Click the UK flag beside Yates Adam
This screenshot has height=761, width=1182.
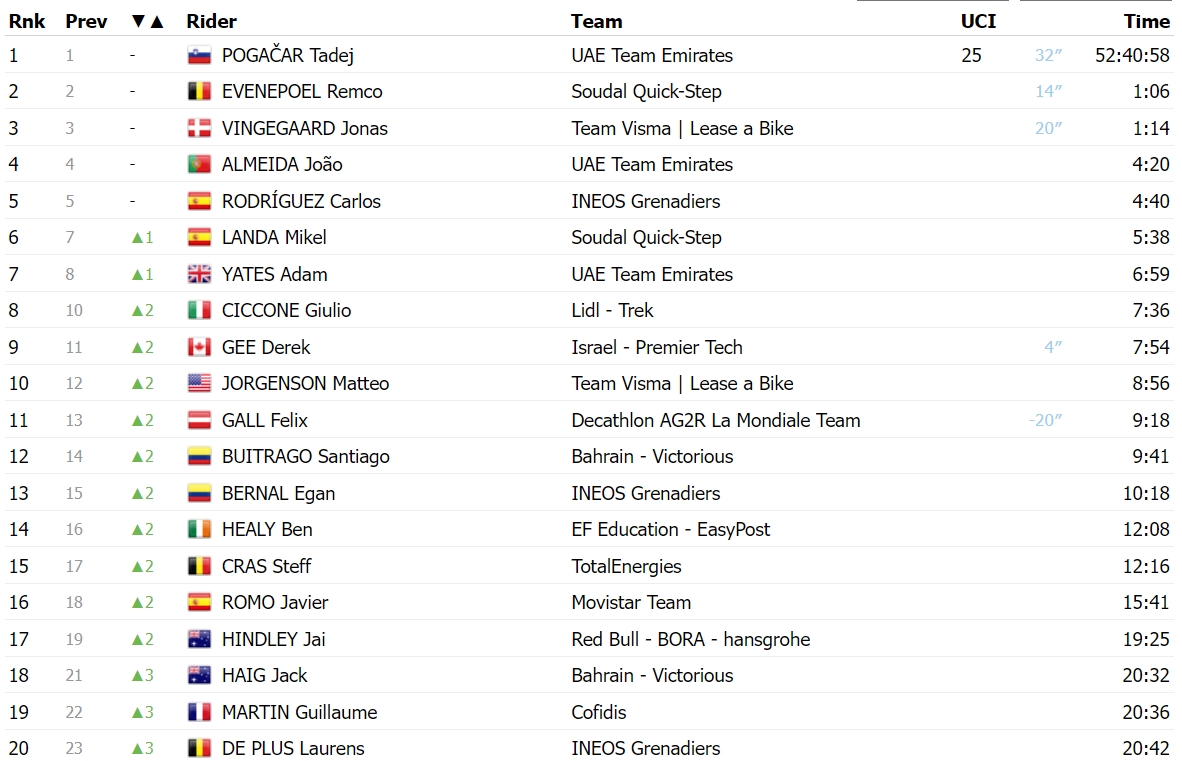pos(199,274)
